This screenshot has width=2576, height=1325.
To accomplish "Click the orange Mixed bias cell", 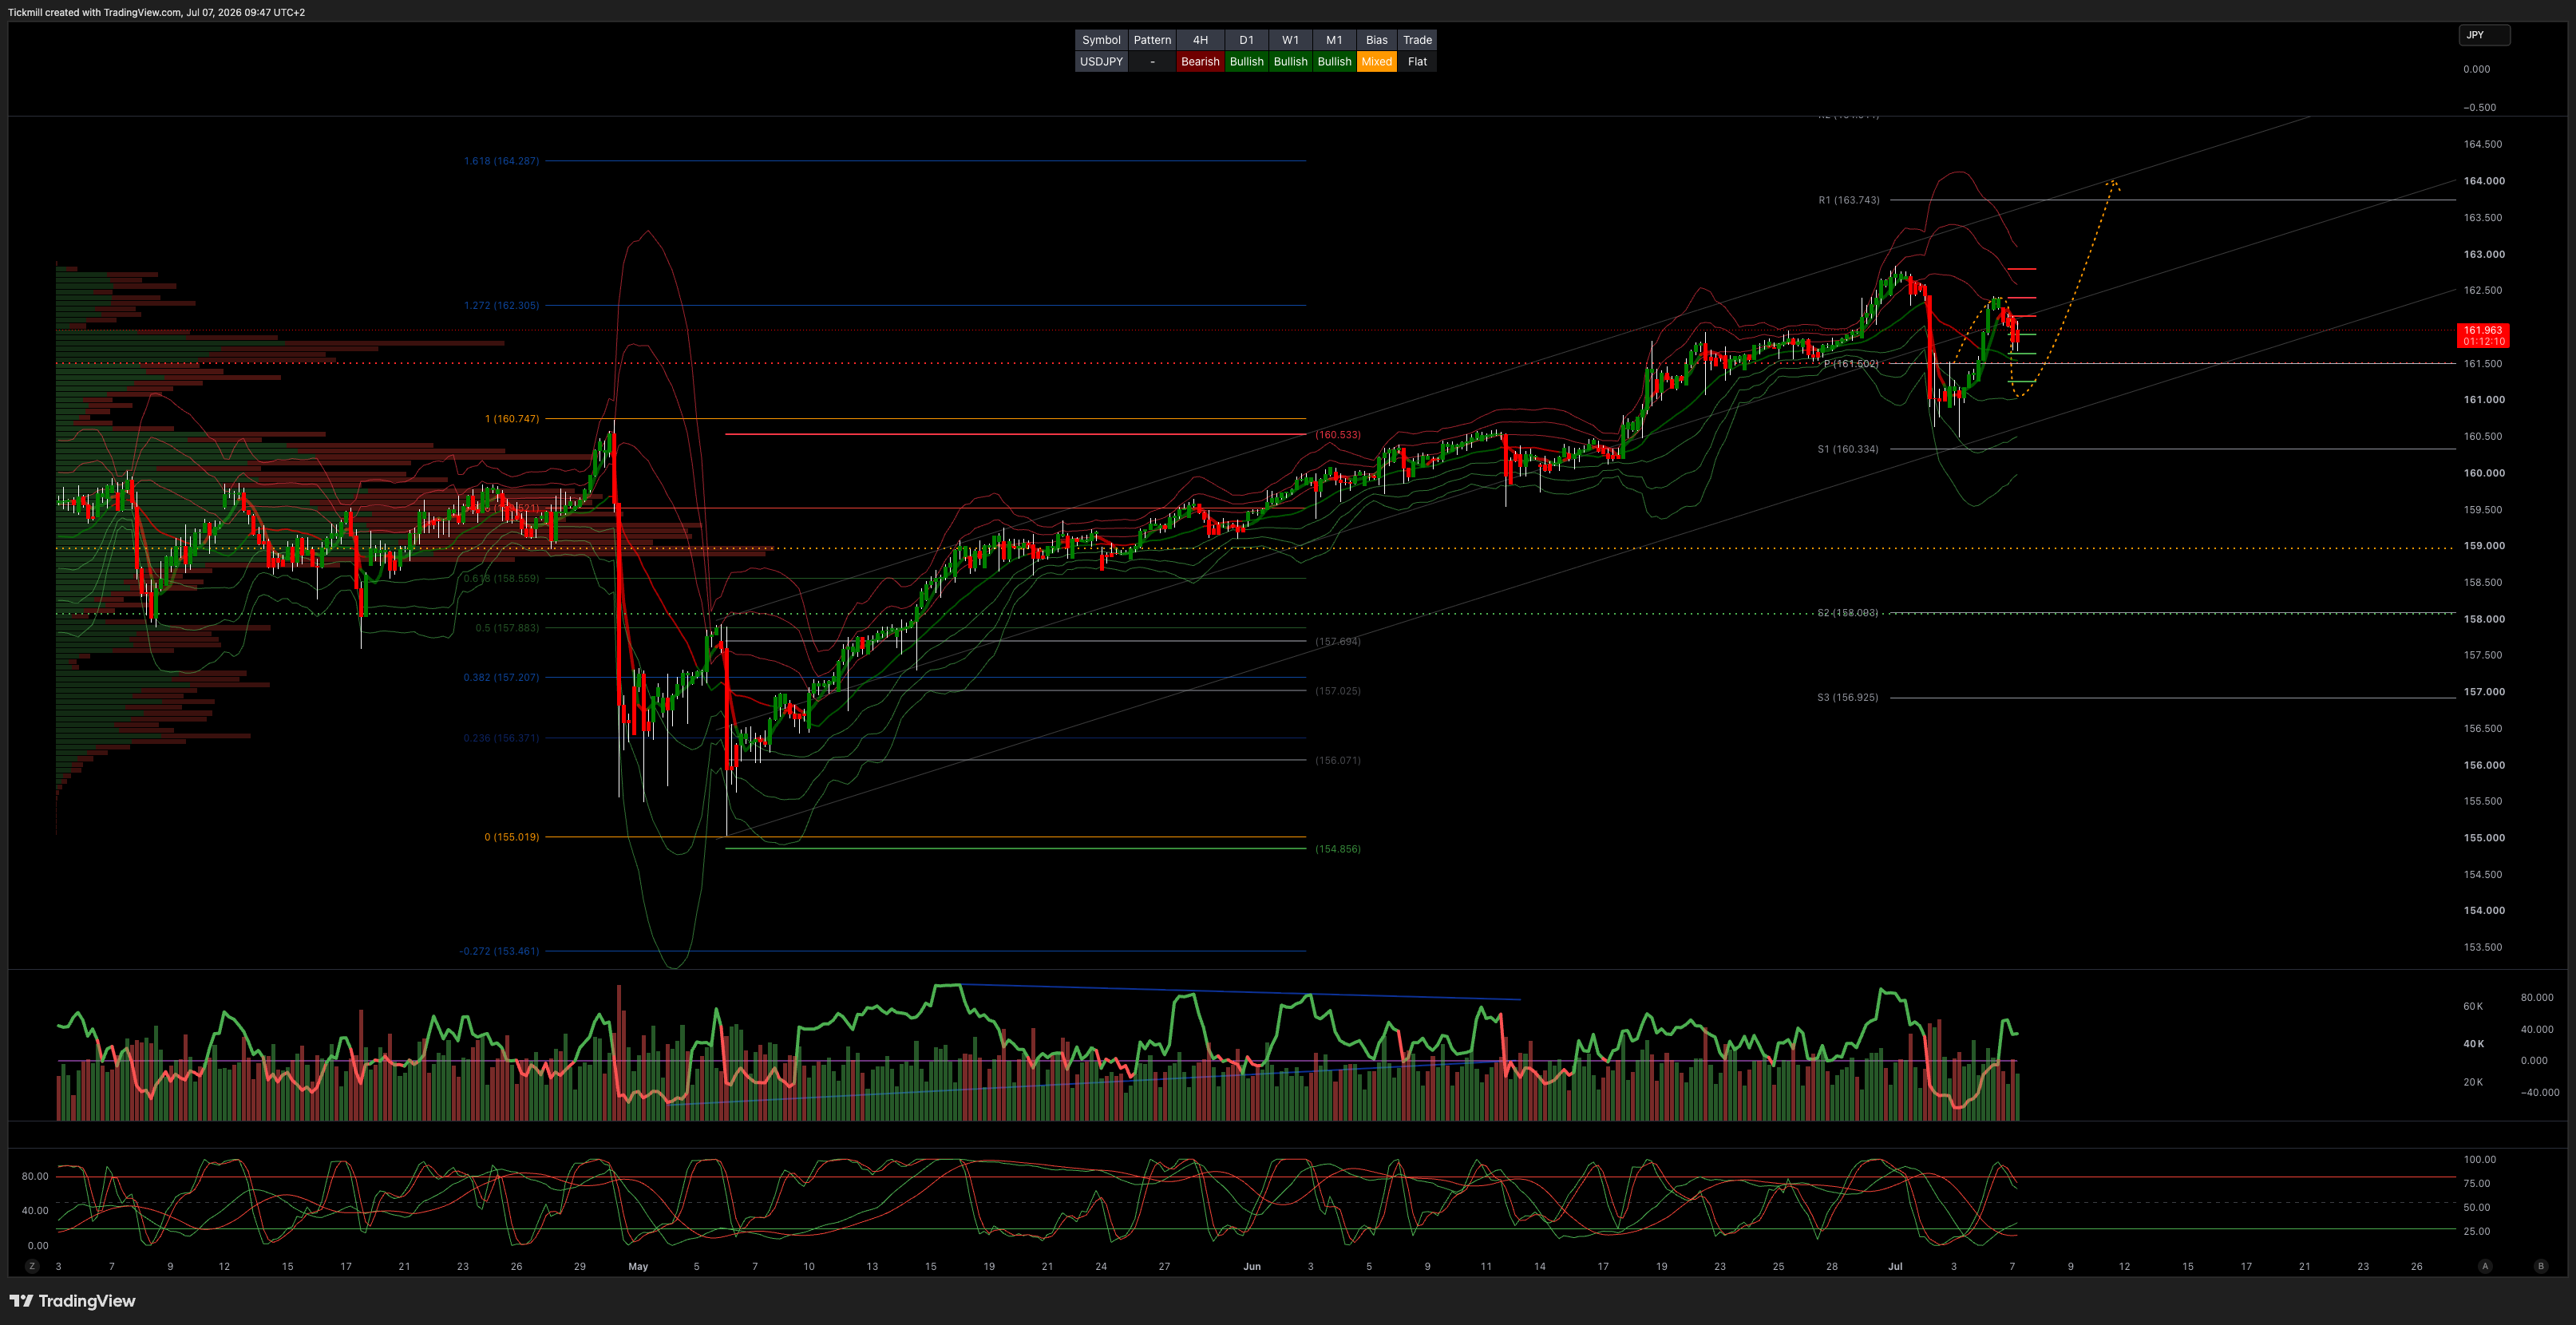I will 1376,61.
